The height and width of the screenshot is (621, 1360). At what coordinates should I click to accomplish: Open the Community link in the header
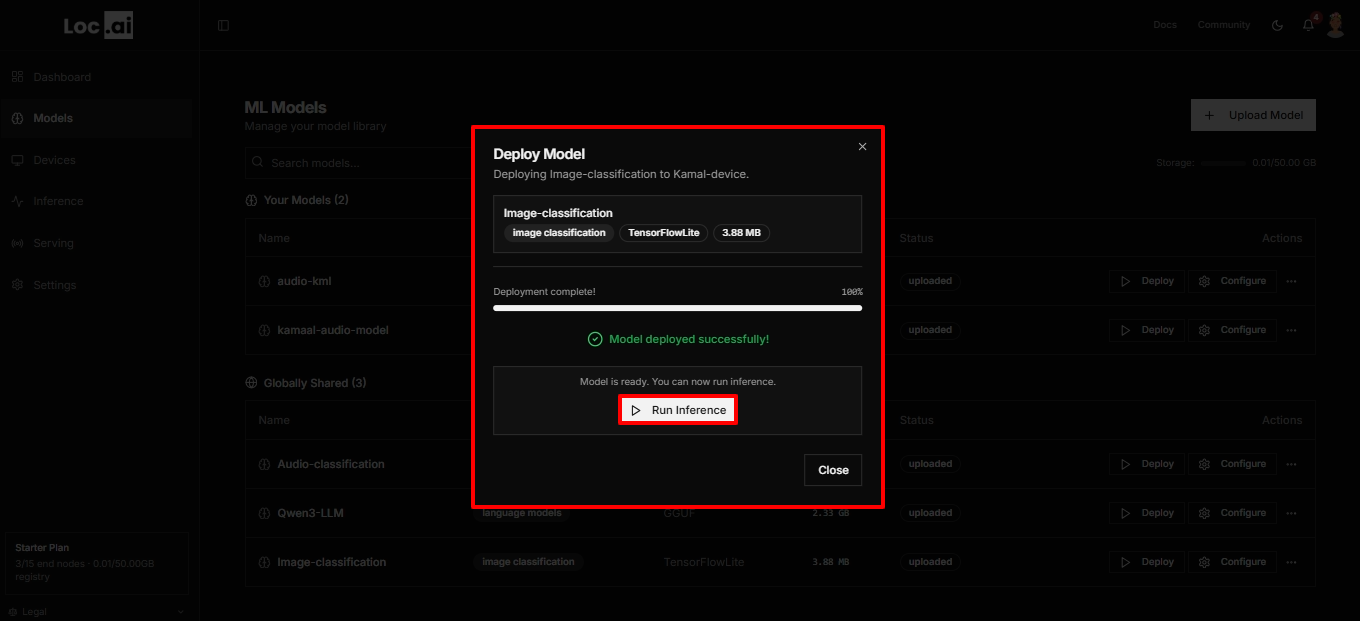click(x=1224, y=25)
